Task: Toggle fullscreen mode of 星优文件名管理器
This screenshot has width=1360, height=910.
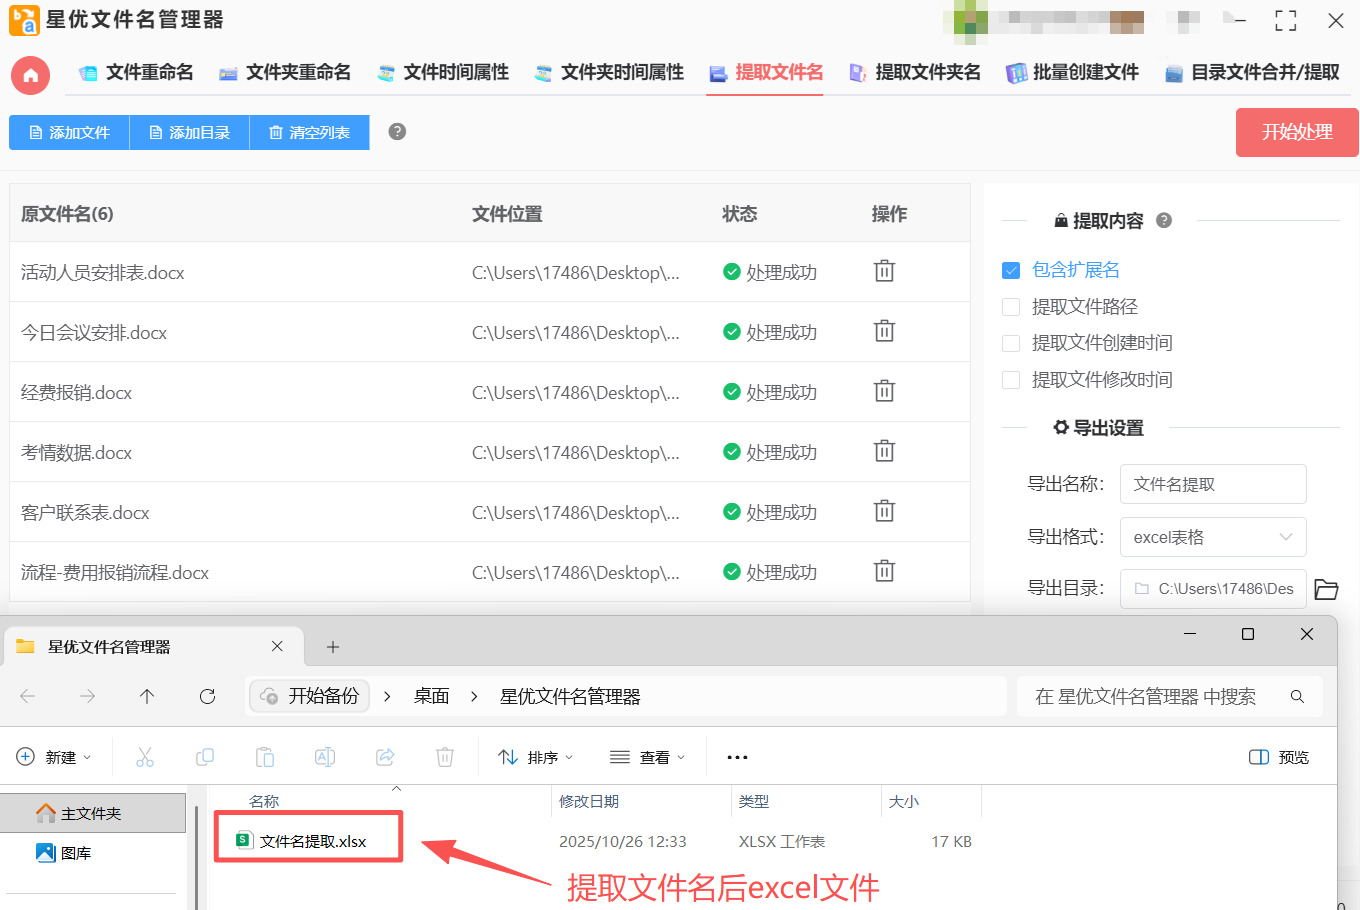Action: tap(1286, 20)
